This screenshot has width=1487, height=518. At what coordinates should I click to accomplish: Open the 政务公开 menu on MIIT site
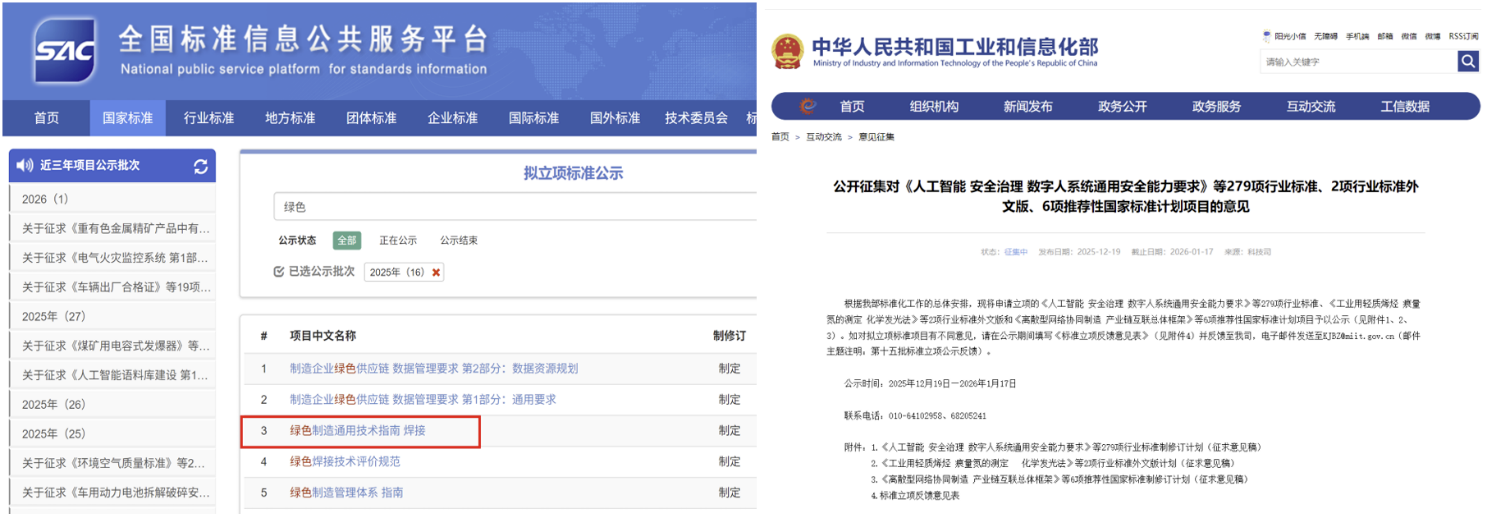(x=1122, y=107)
